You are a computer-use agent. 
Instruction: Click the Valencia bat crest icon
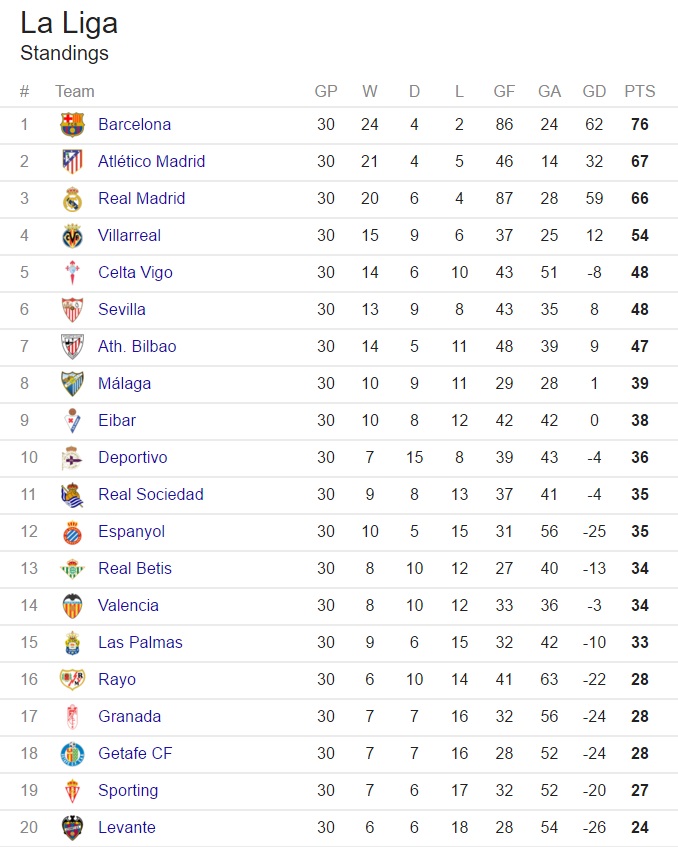(72, 606)
